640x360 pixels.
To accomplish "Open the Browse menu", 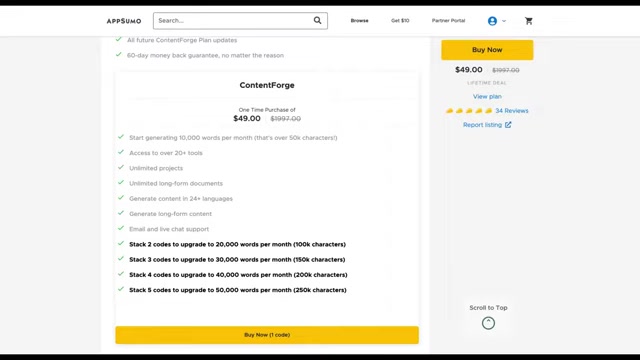I will pos(359,20).
